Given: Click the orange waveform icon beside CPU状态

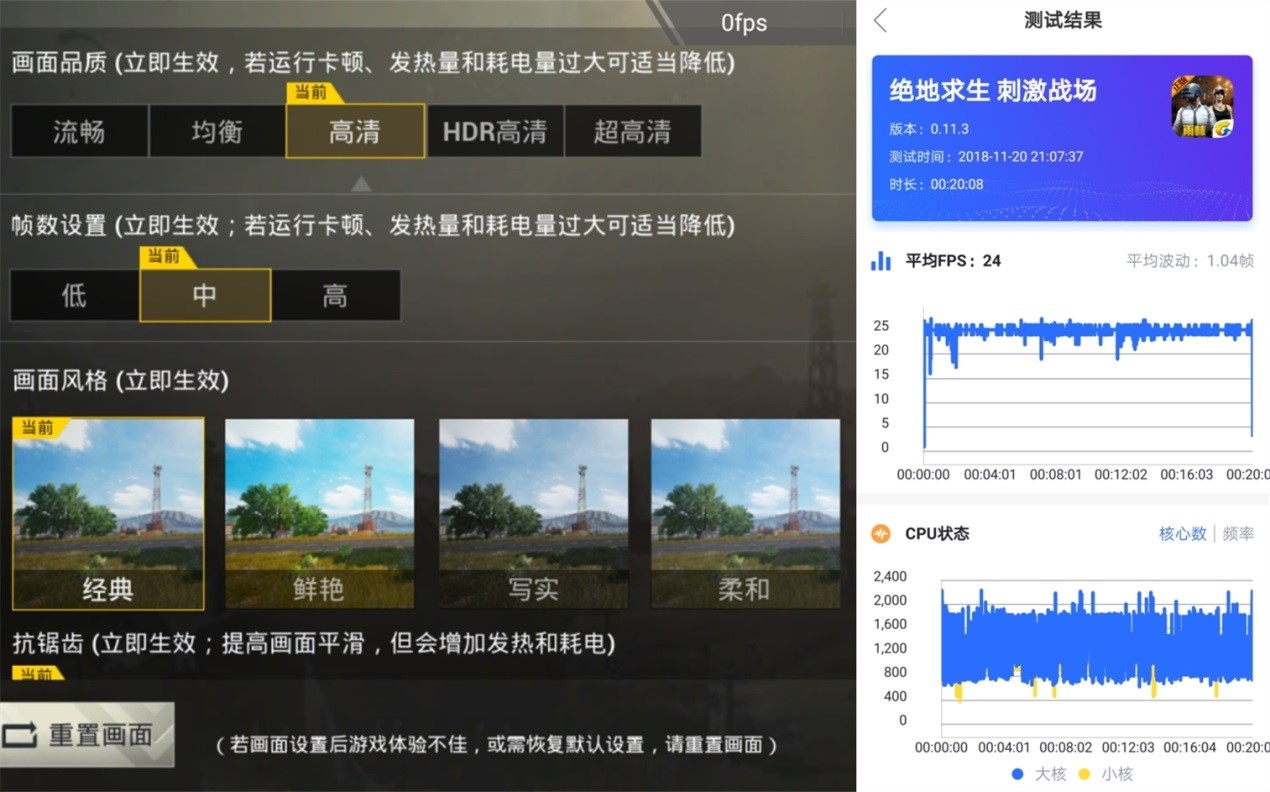Looking at the screenshot, I should pos(881,533).
